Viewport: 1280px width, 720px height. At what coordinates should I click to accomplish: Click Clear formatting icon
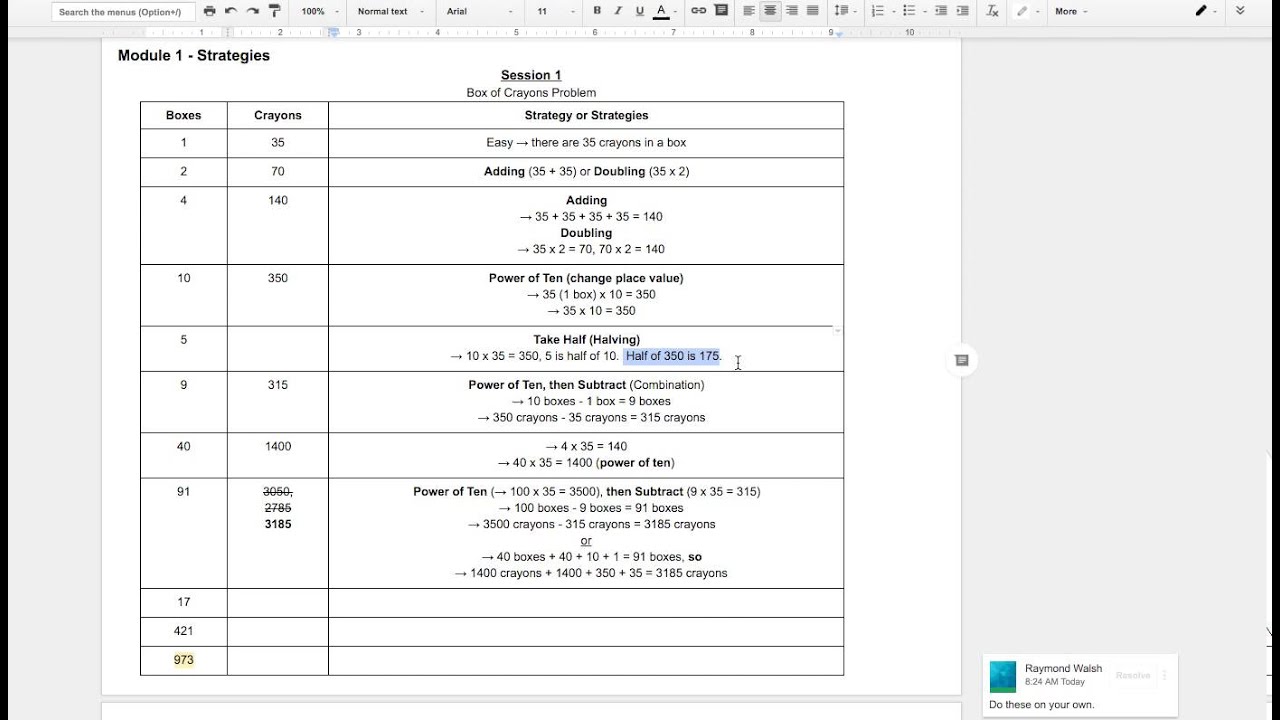[x=992, y=11]
